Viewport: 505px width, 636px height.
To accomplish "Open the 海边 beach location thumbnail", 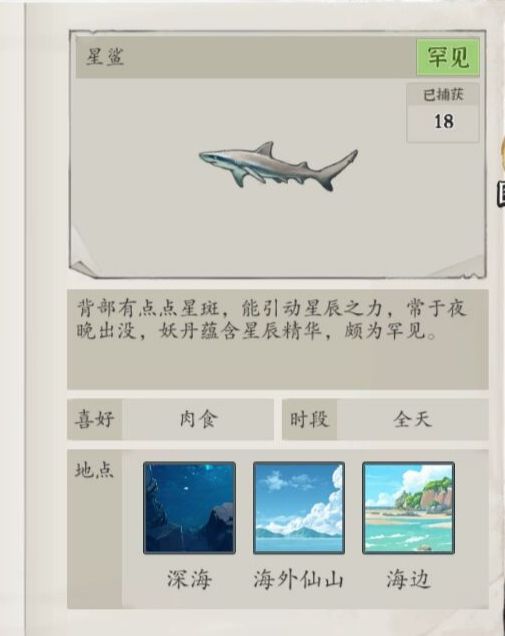I will click(408, 508).
